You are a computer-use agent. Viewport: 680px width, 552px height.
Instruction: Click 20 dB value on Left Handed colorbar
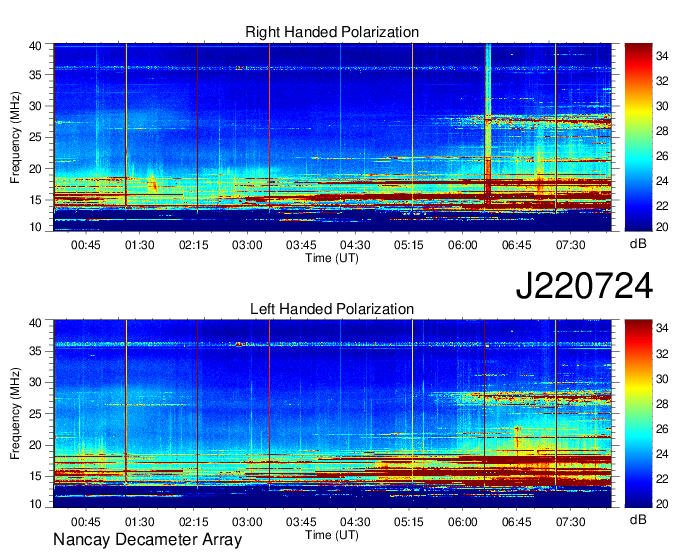(x=662, y=504)
